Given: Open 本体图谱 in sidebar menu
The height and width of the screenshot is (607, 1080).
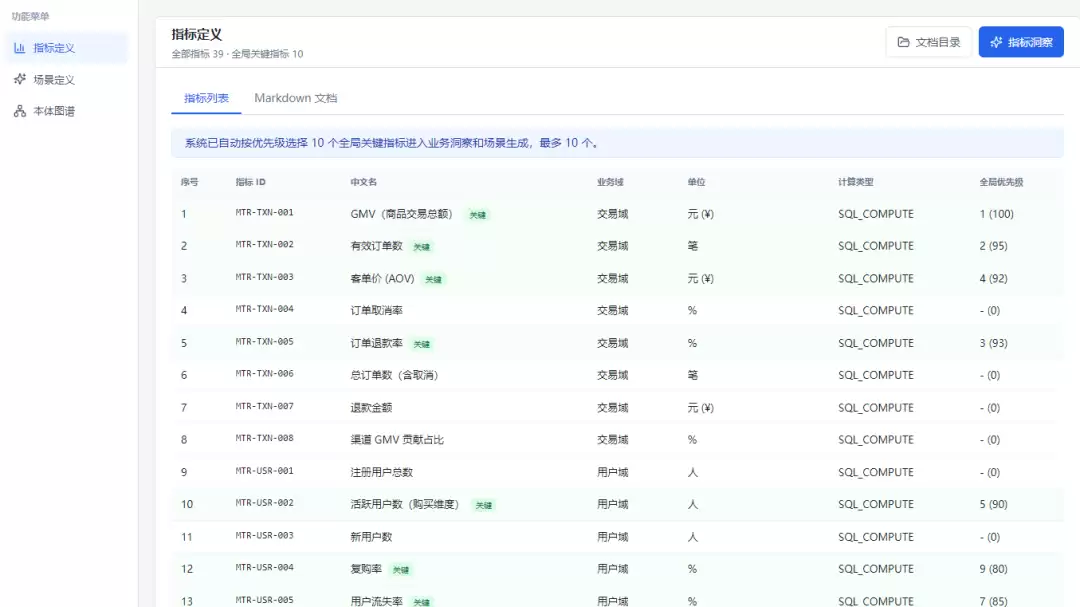Looking at the screenshot, I should 65,111.
